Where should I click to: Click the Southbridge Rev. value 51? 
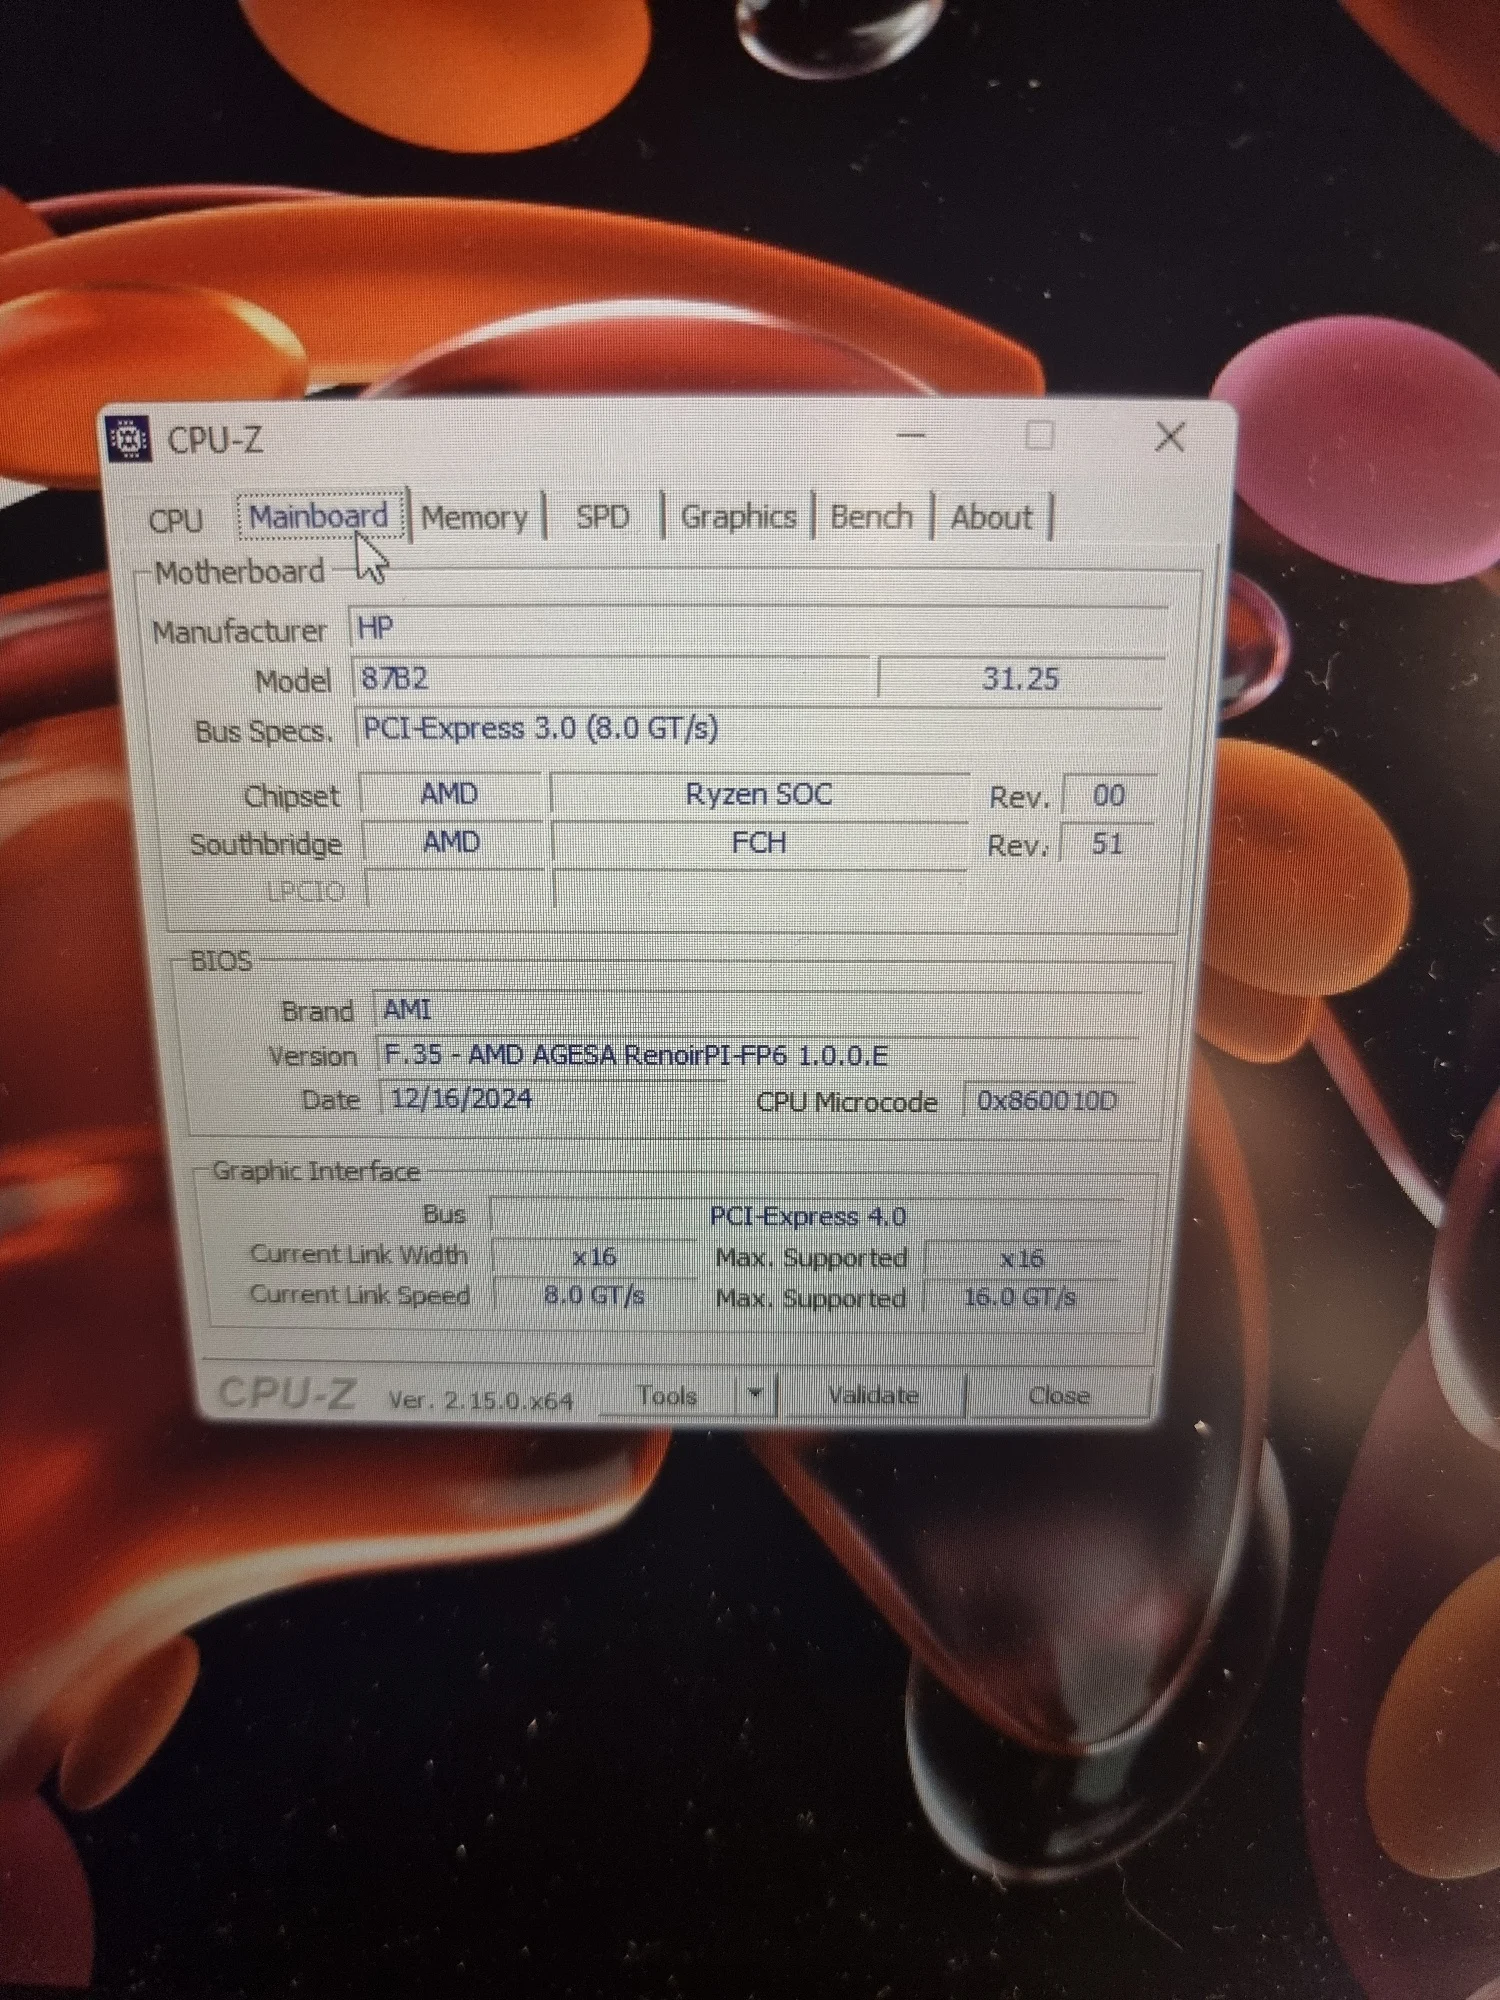click(x=1107, y=844)
